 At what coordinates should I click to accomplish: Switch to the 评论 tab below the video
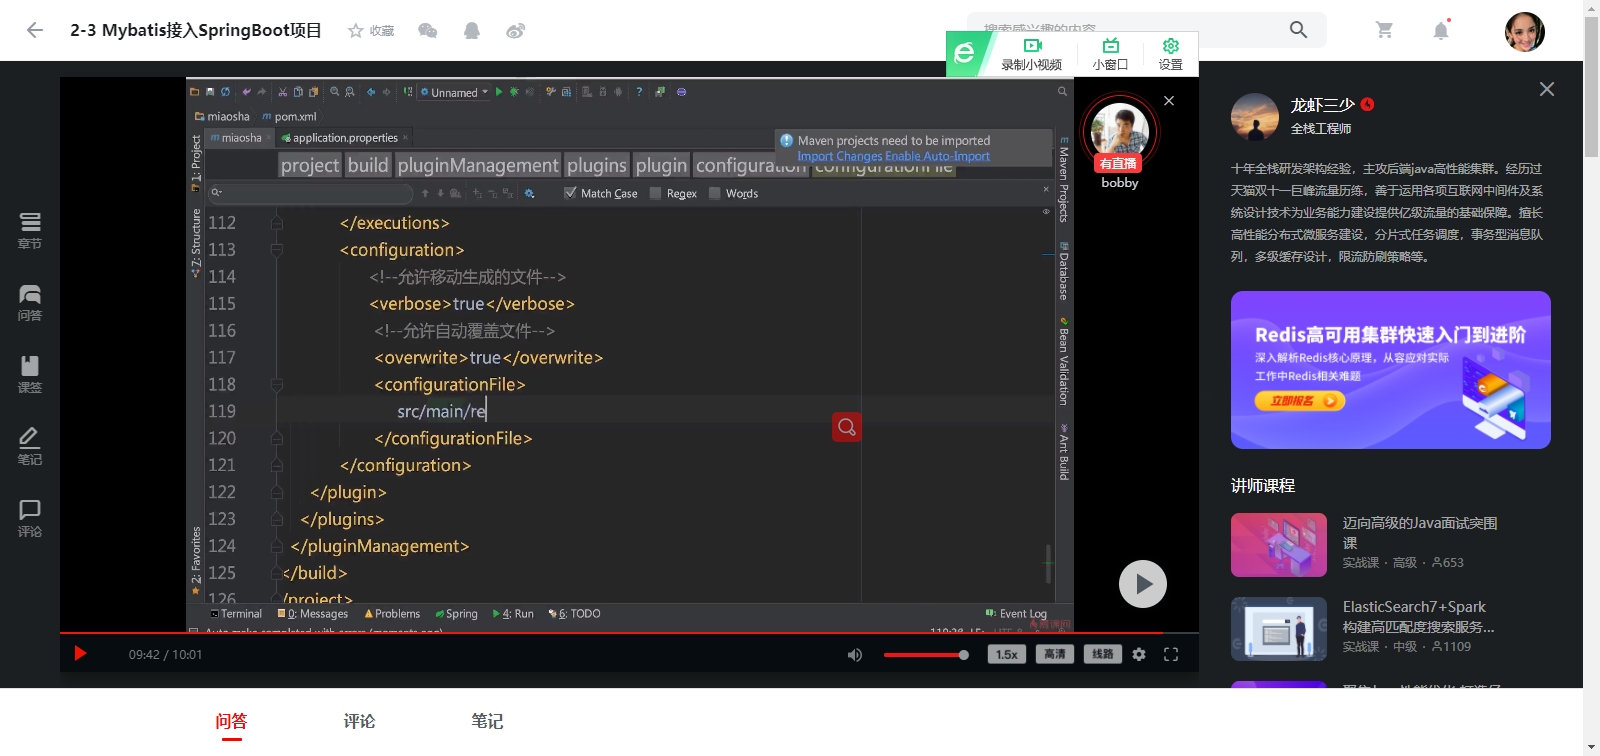point(360,721)
